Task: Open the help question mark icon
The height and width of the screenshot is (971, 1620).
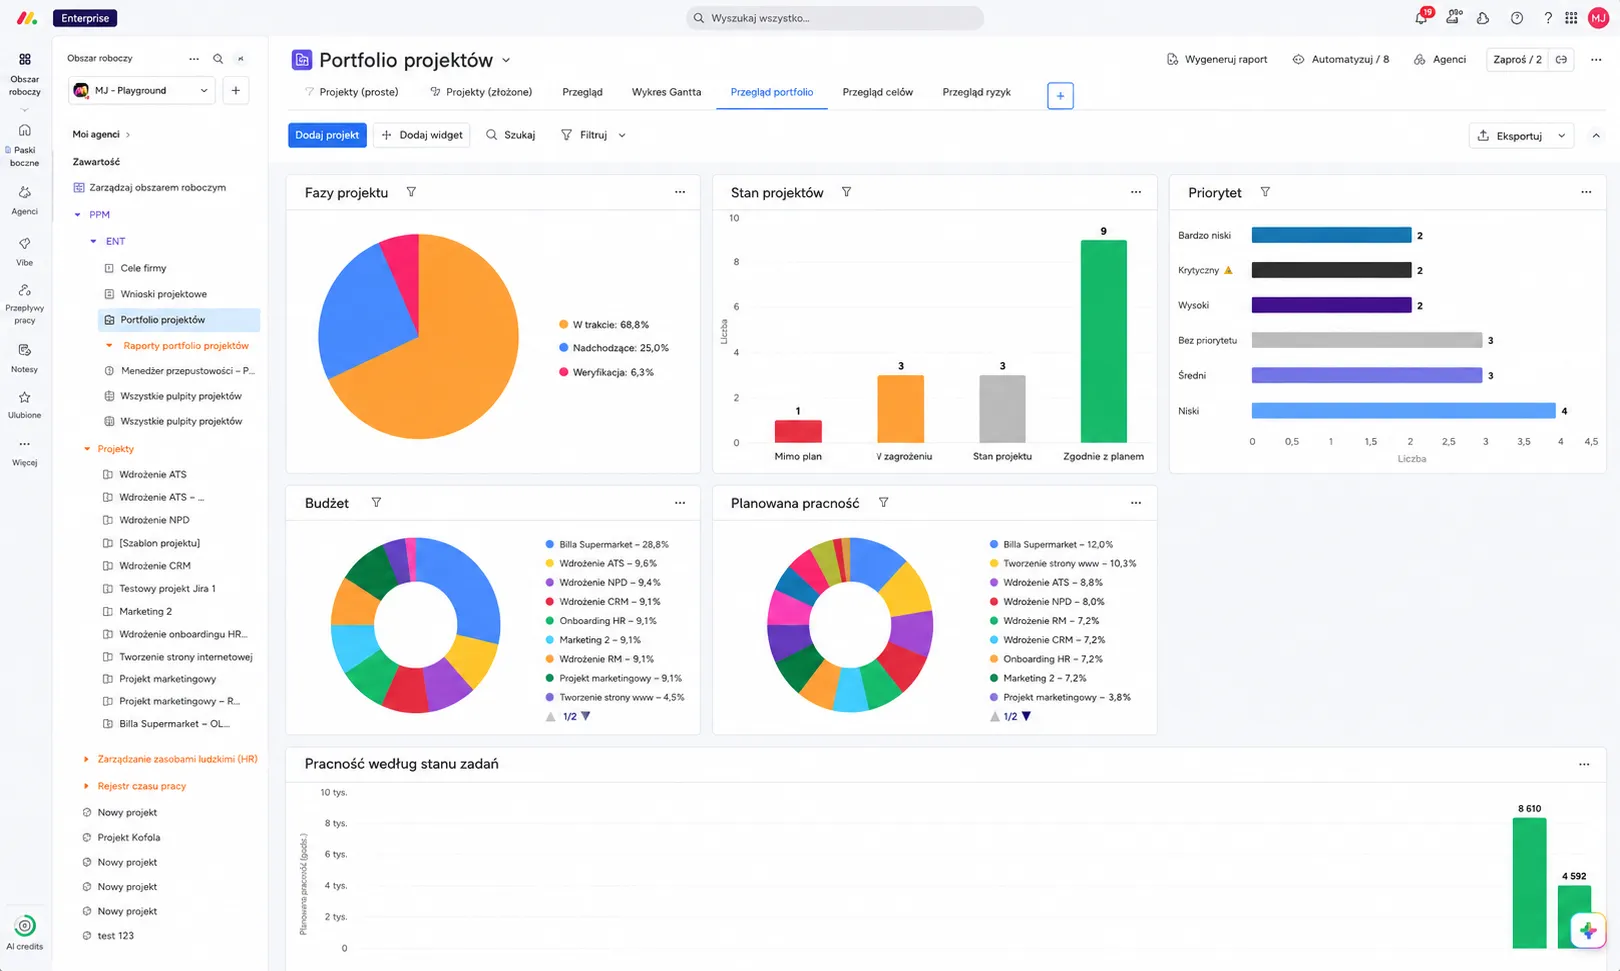Action: tap(1548, 18)
